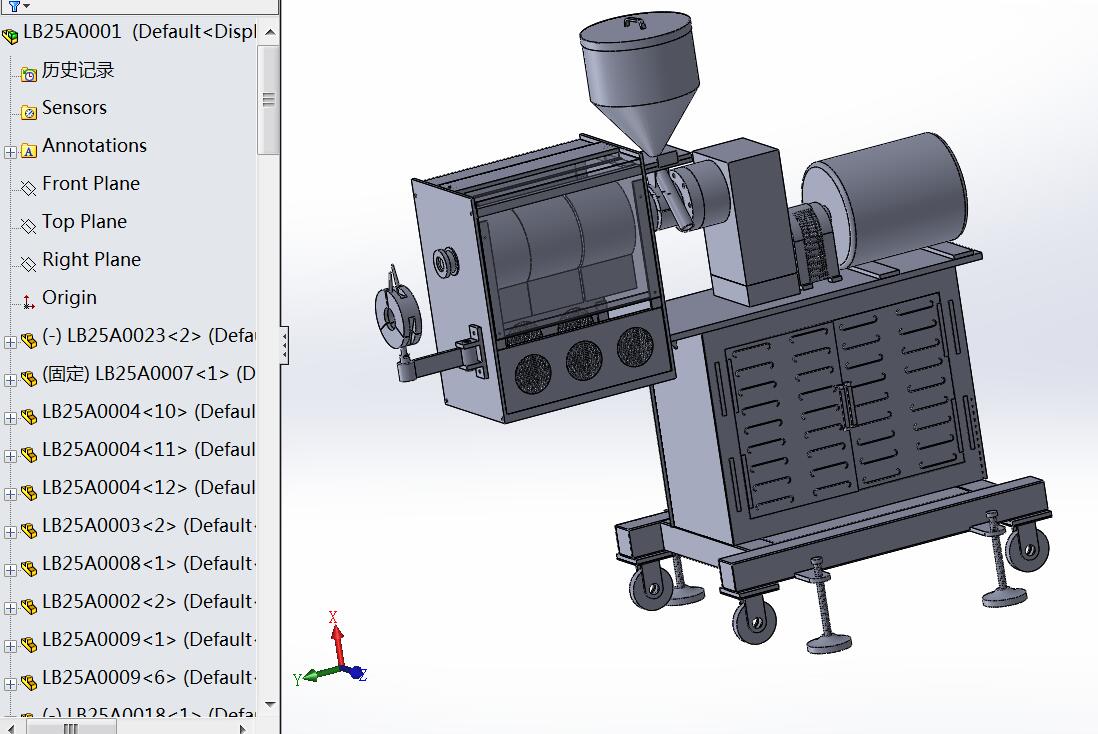
Task: Click the scroll-down arrow of the tree scrollbar
Action: pos(268,703)
